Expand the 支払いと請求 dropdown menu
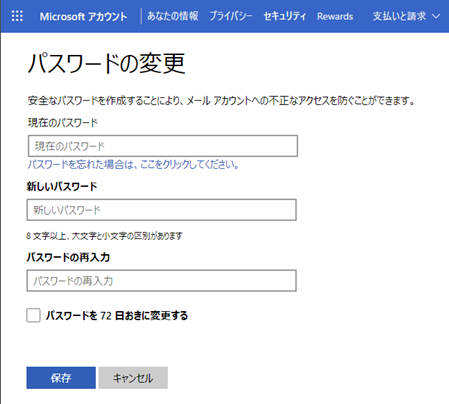 (406, 16)
